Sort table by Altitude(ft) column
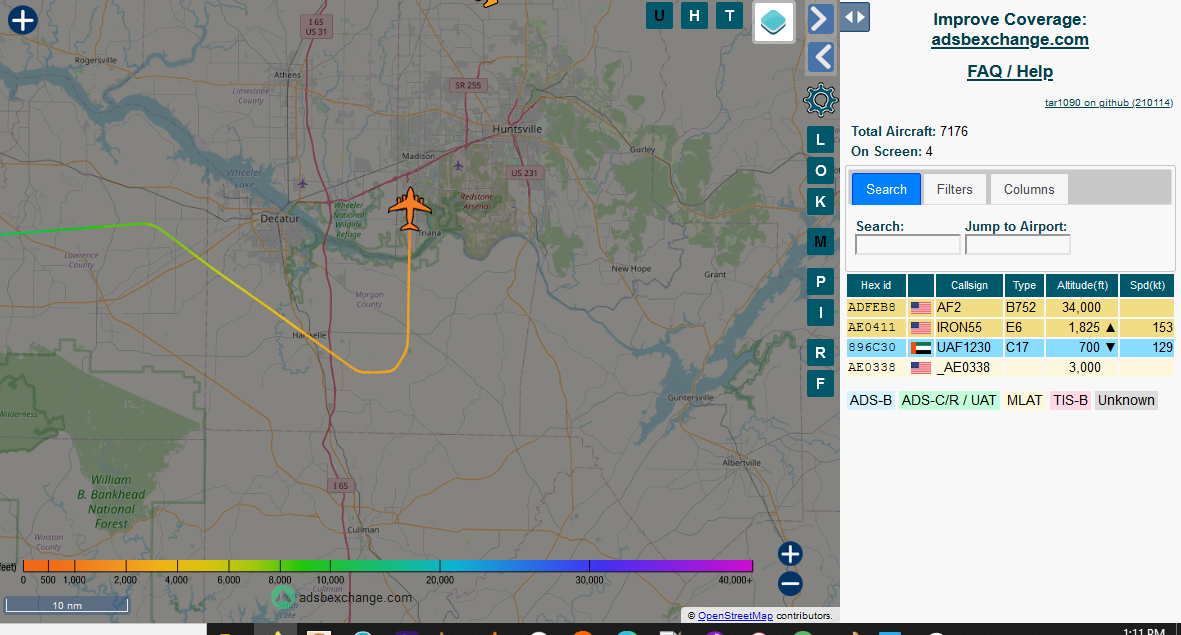 [x=1082, y=285]
